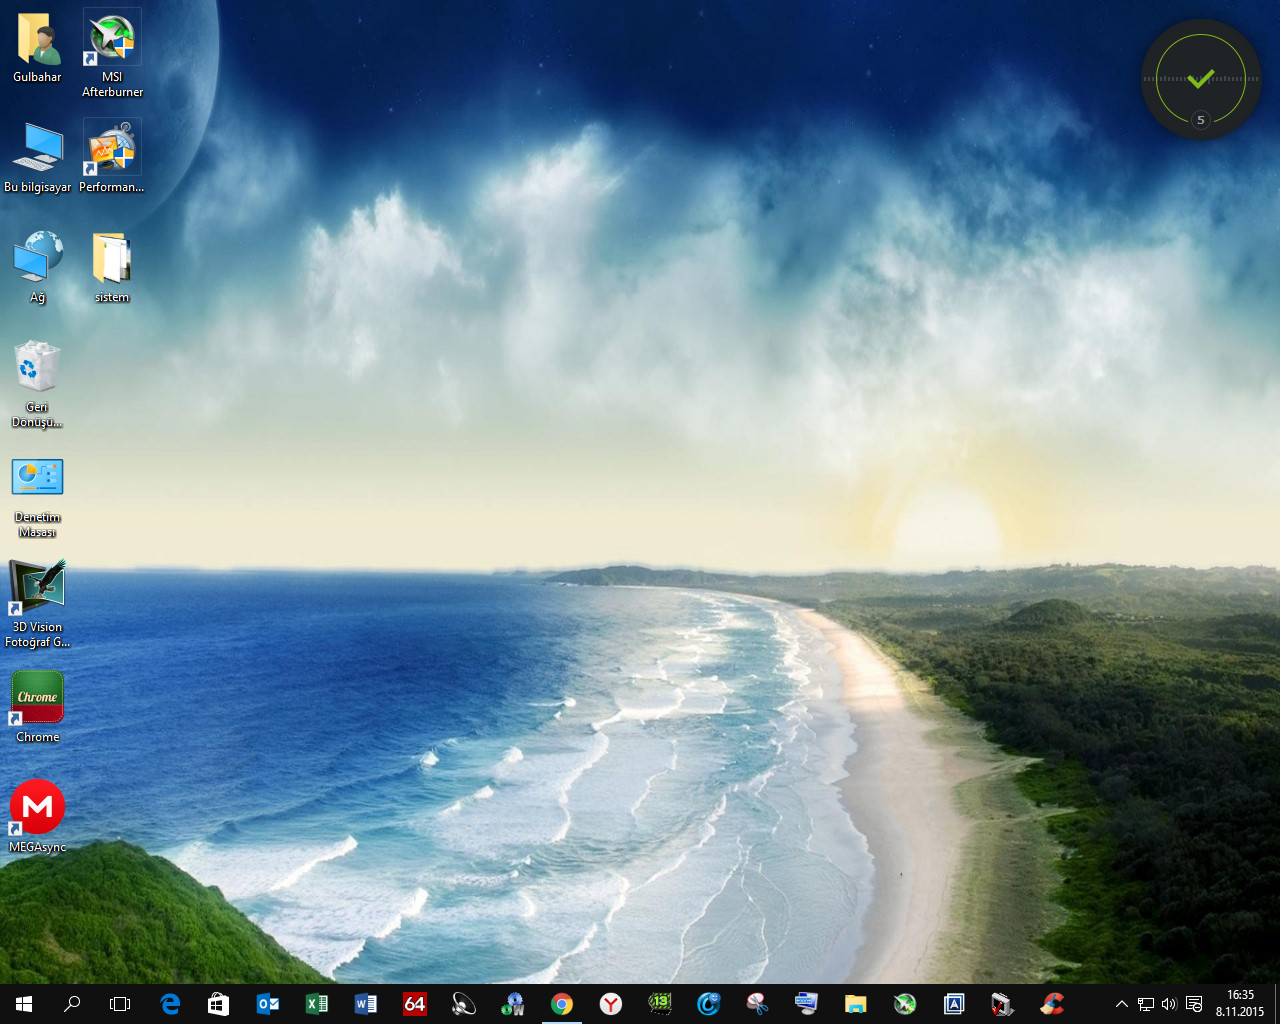Select the 3D Vision Fotoğraf shortcut
1280x1024 pixels.
(x=37, y=604)
